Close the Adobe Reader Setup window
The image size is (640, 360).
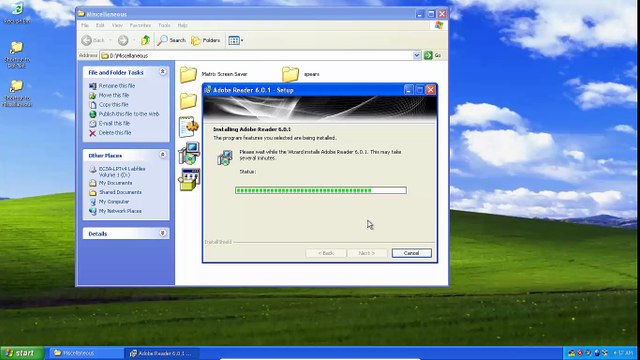pyautogui.click(x=431, y=90)
